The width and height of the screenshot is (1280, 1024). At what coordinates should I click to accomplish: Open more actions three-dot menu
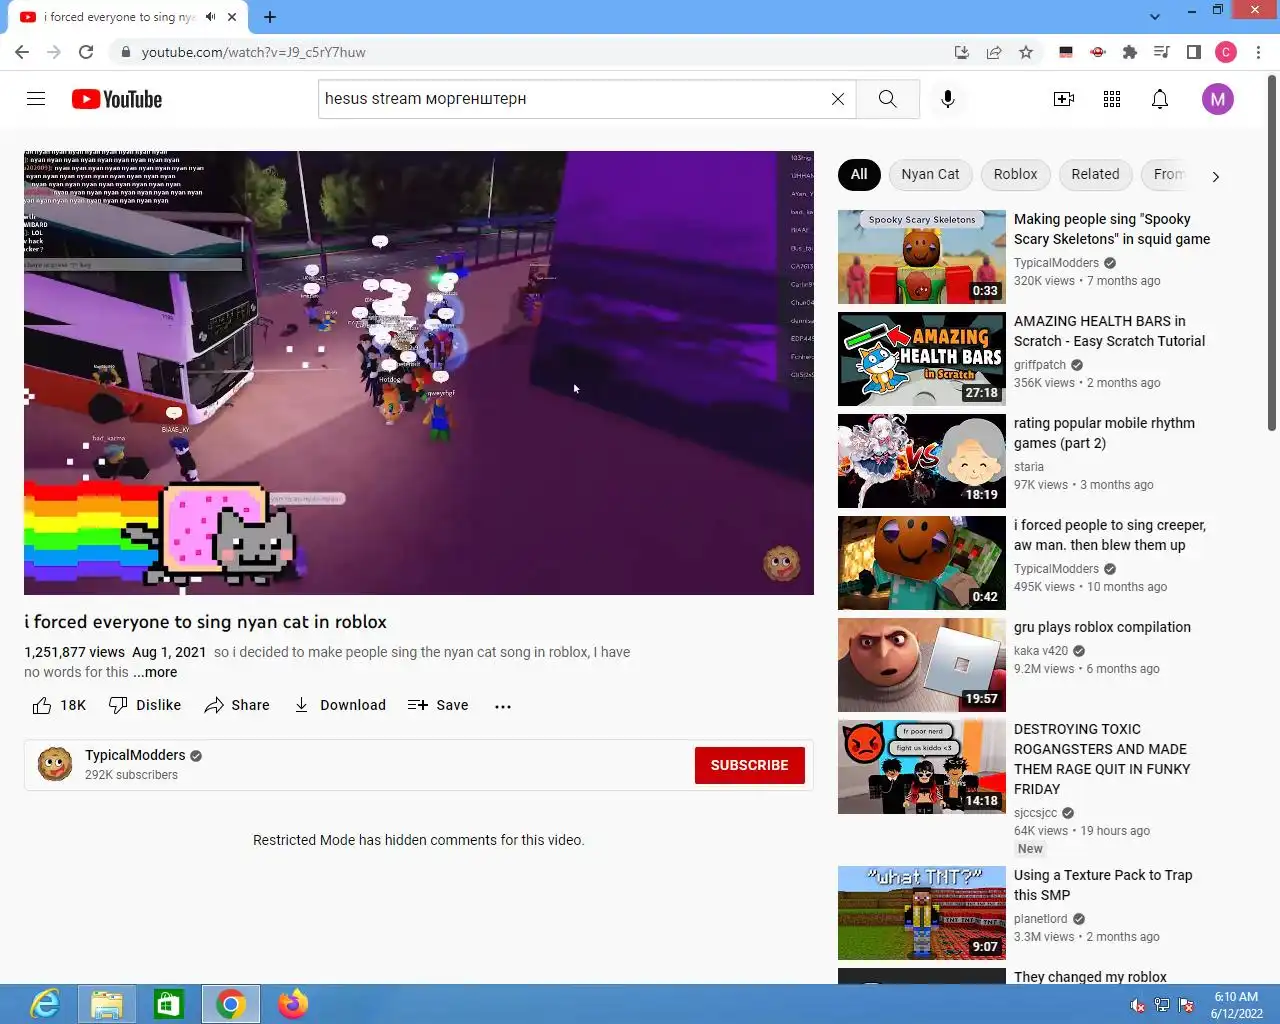pos(503,706)
